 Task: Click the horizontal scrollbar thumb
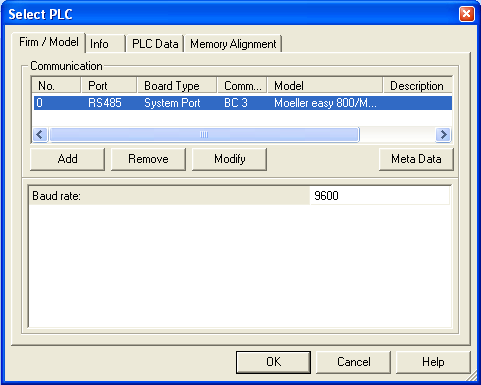point(204,135)
